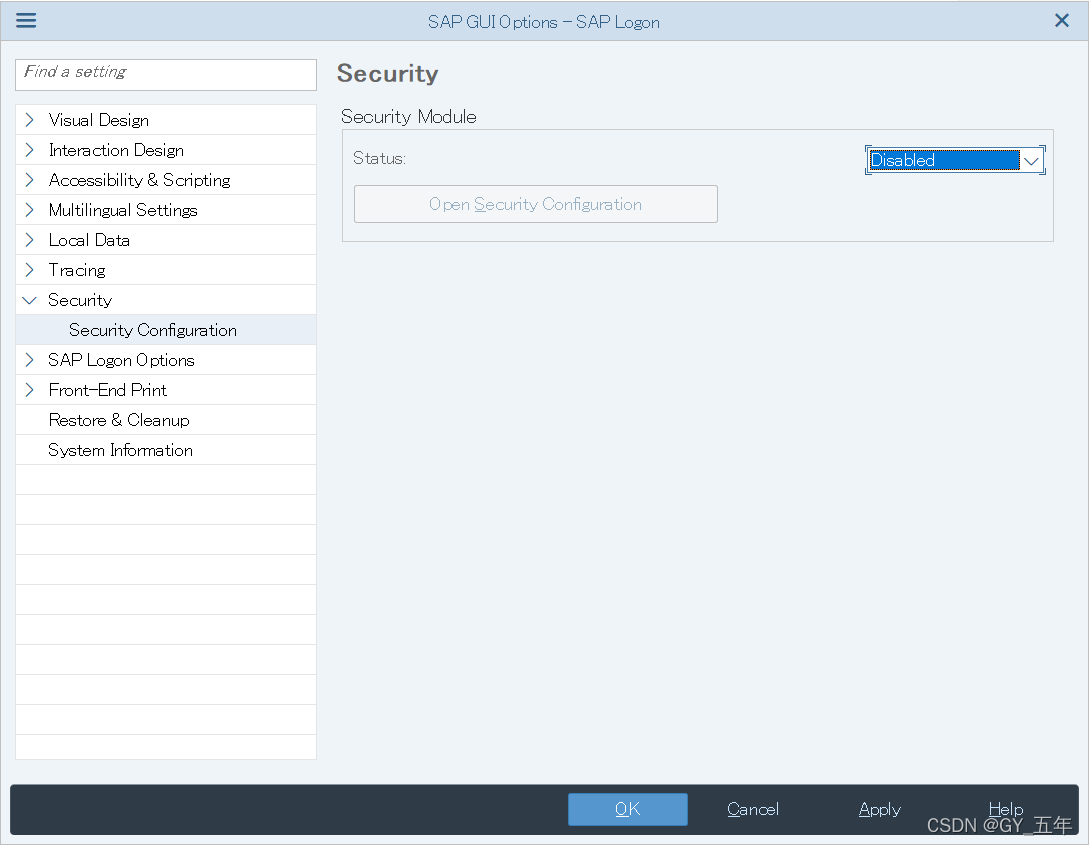Viewport: 1089px width, 845px height.
Task: Click the Help button
Action: (x=1006, y=809)
